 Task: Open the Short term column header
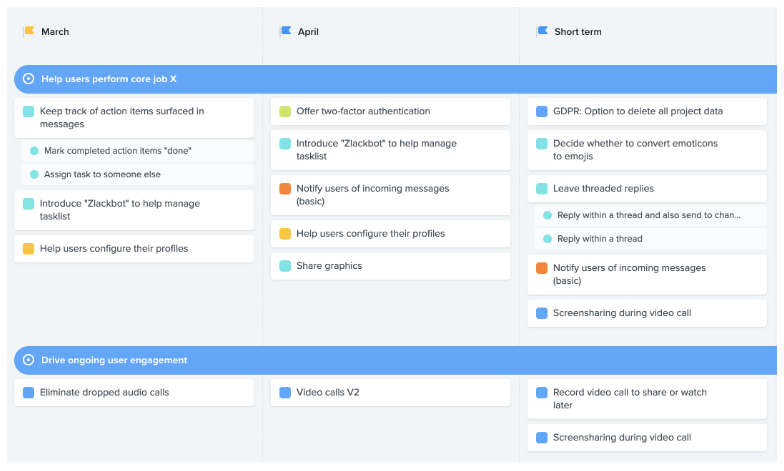click(578, 32)
